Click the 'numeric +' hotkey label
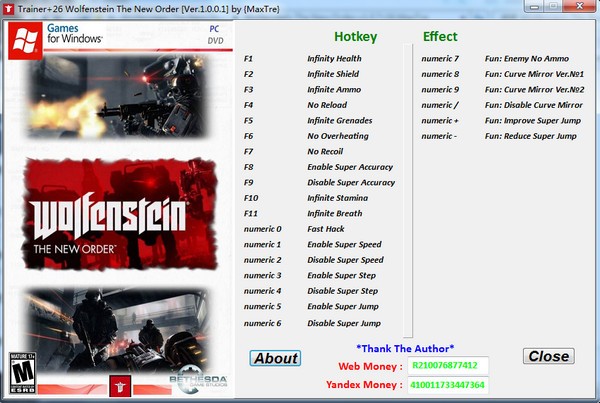Image resolution: width=600 pixels, height=403 pixels. 440,121
